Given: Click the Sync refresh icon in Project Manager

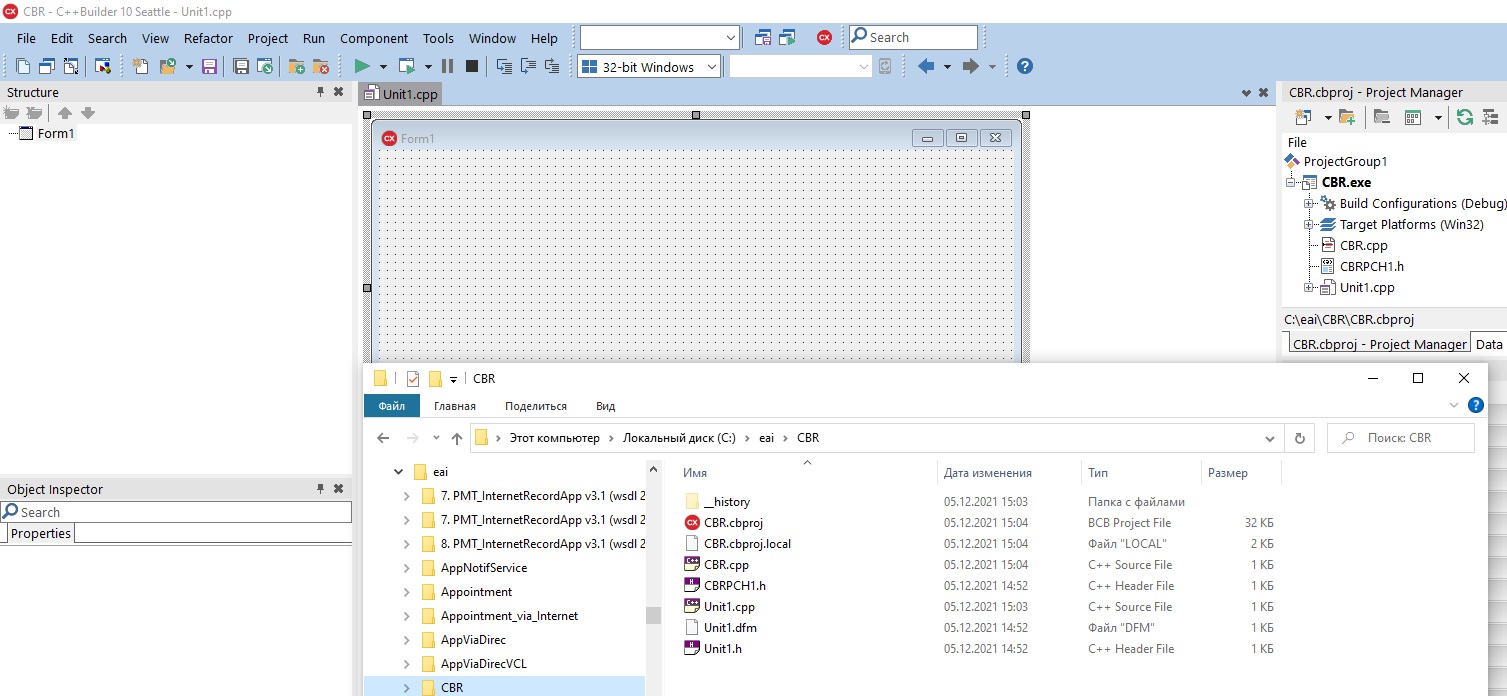Looking at the screenshot, I should [1465, 117].
